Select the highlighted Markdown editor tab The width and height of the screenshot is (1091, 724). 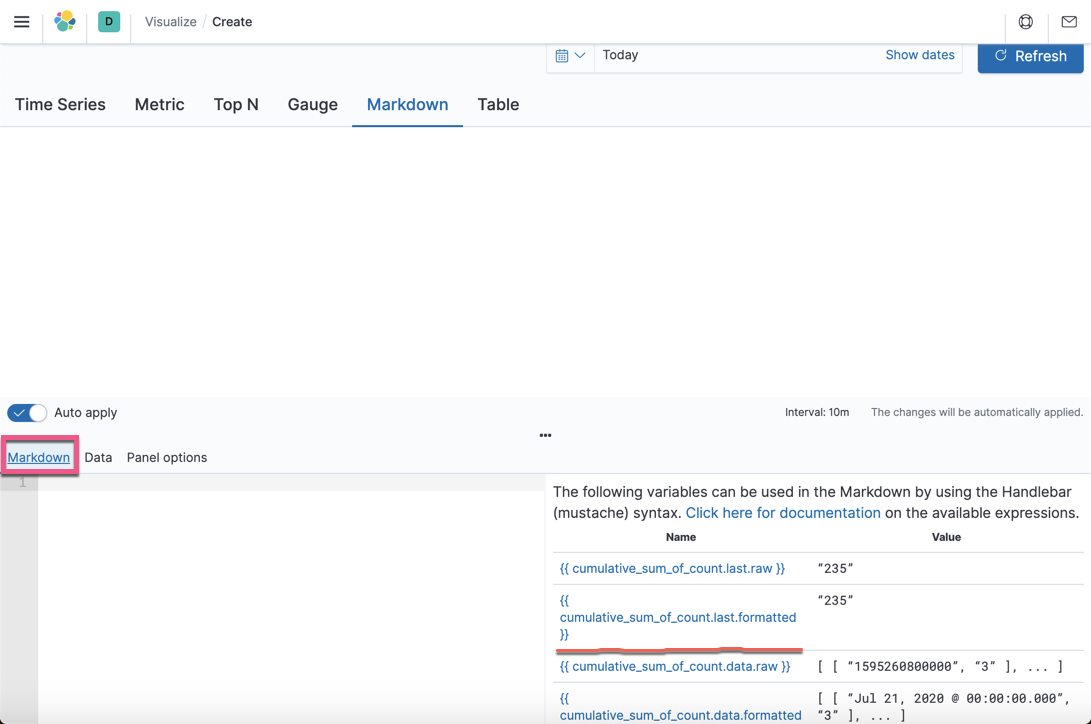tap(38, 457)
